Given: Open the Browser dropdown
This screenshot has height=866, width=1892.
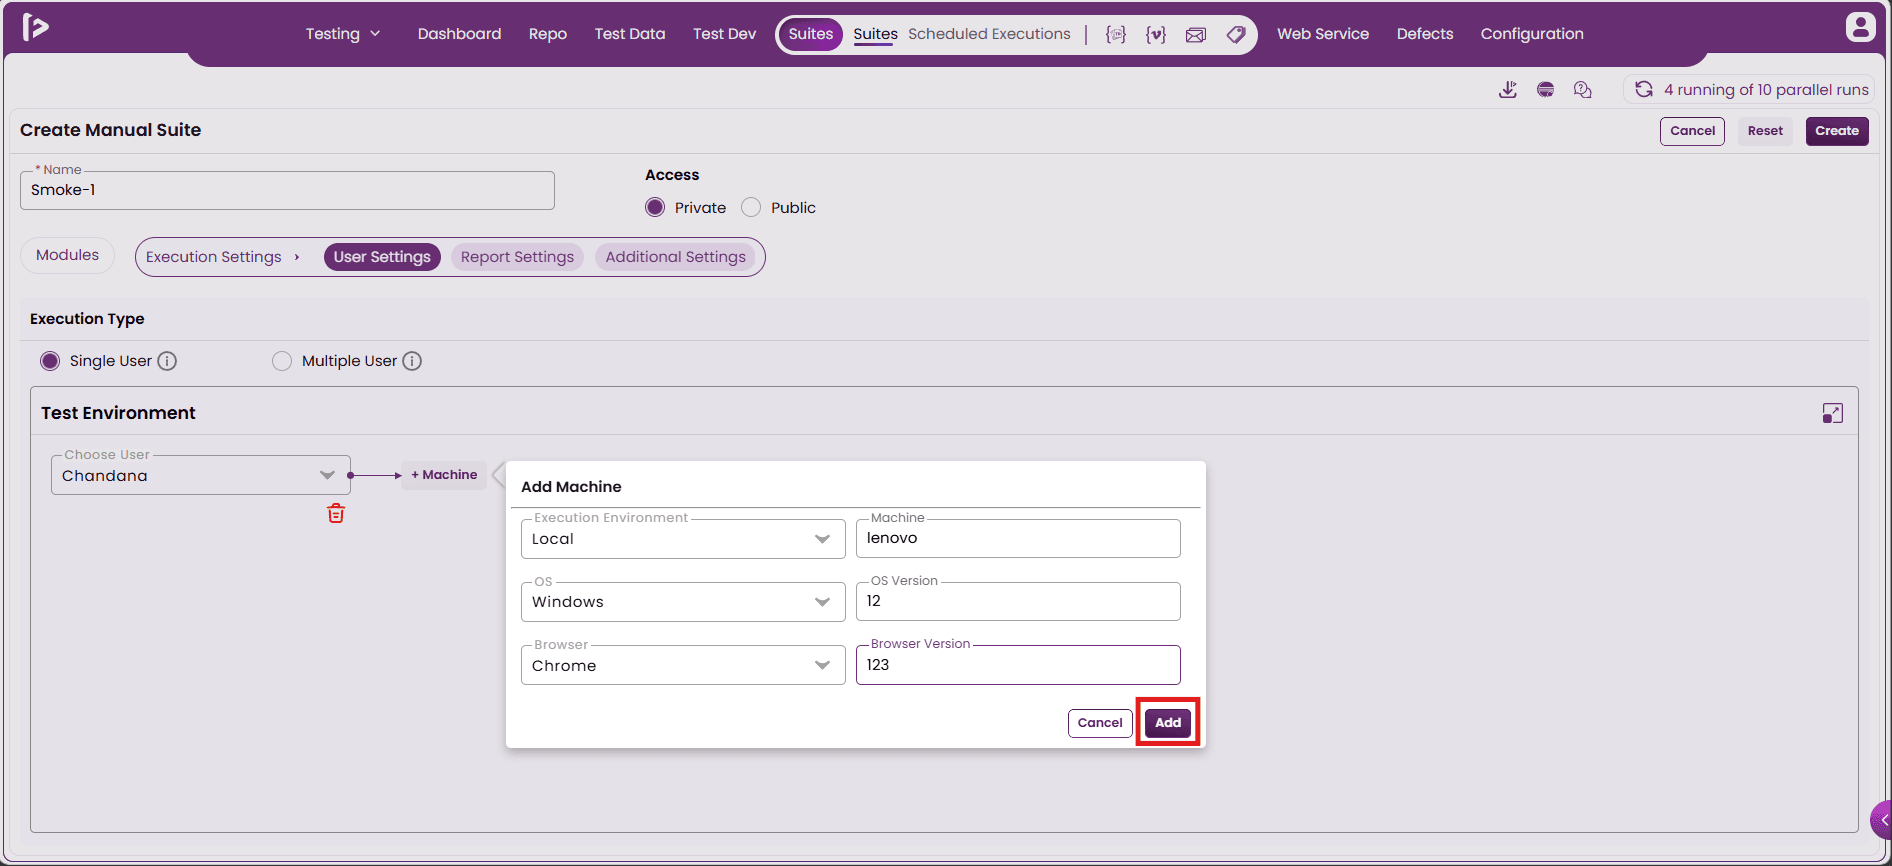Looking at the screenshot, I should point(683,665).
